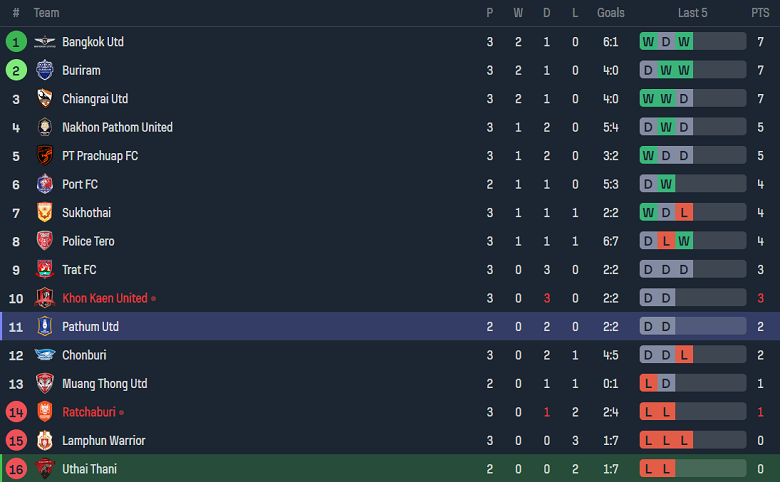Click Sukhothai's red loss badge
Viewport: 780px width, 482px height.
pos(684,213)
